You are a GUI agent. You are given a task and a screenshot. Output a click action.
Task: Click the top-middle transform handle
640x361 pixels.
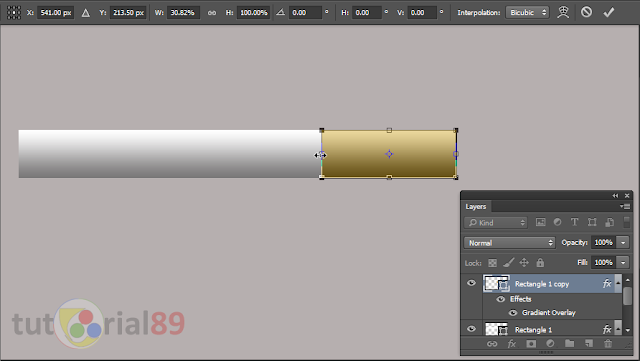point(389,130)
